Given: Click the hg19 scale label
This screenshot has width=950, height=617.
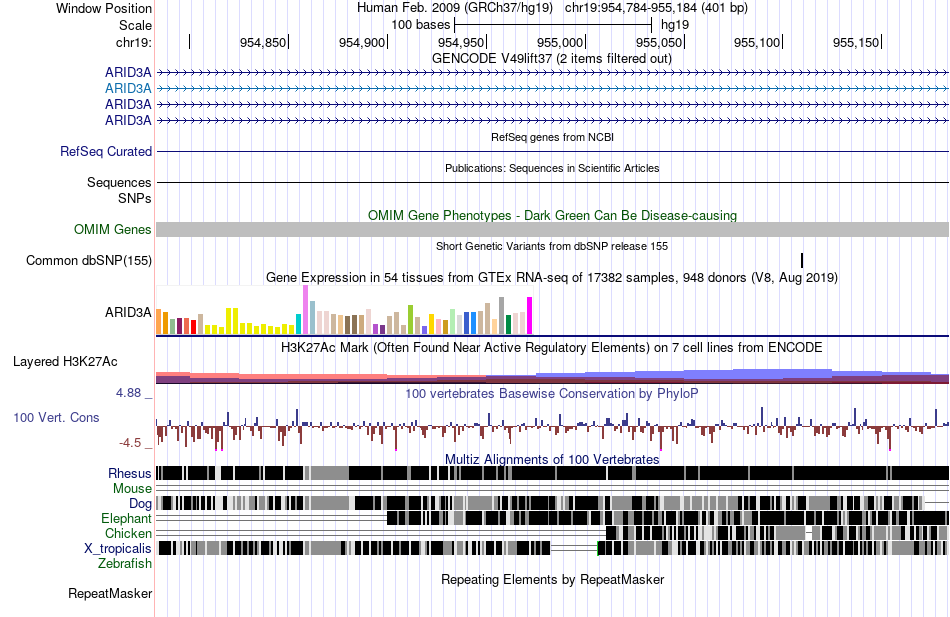Looking at the screenshot, I should coord(674,25).
